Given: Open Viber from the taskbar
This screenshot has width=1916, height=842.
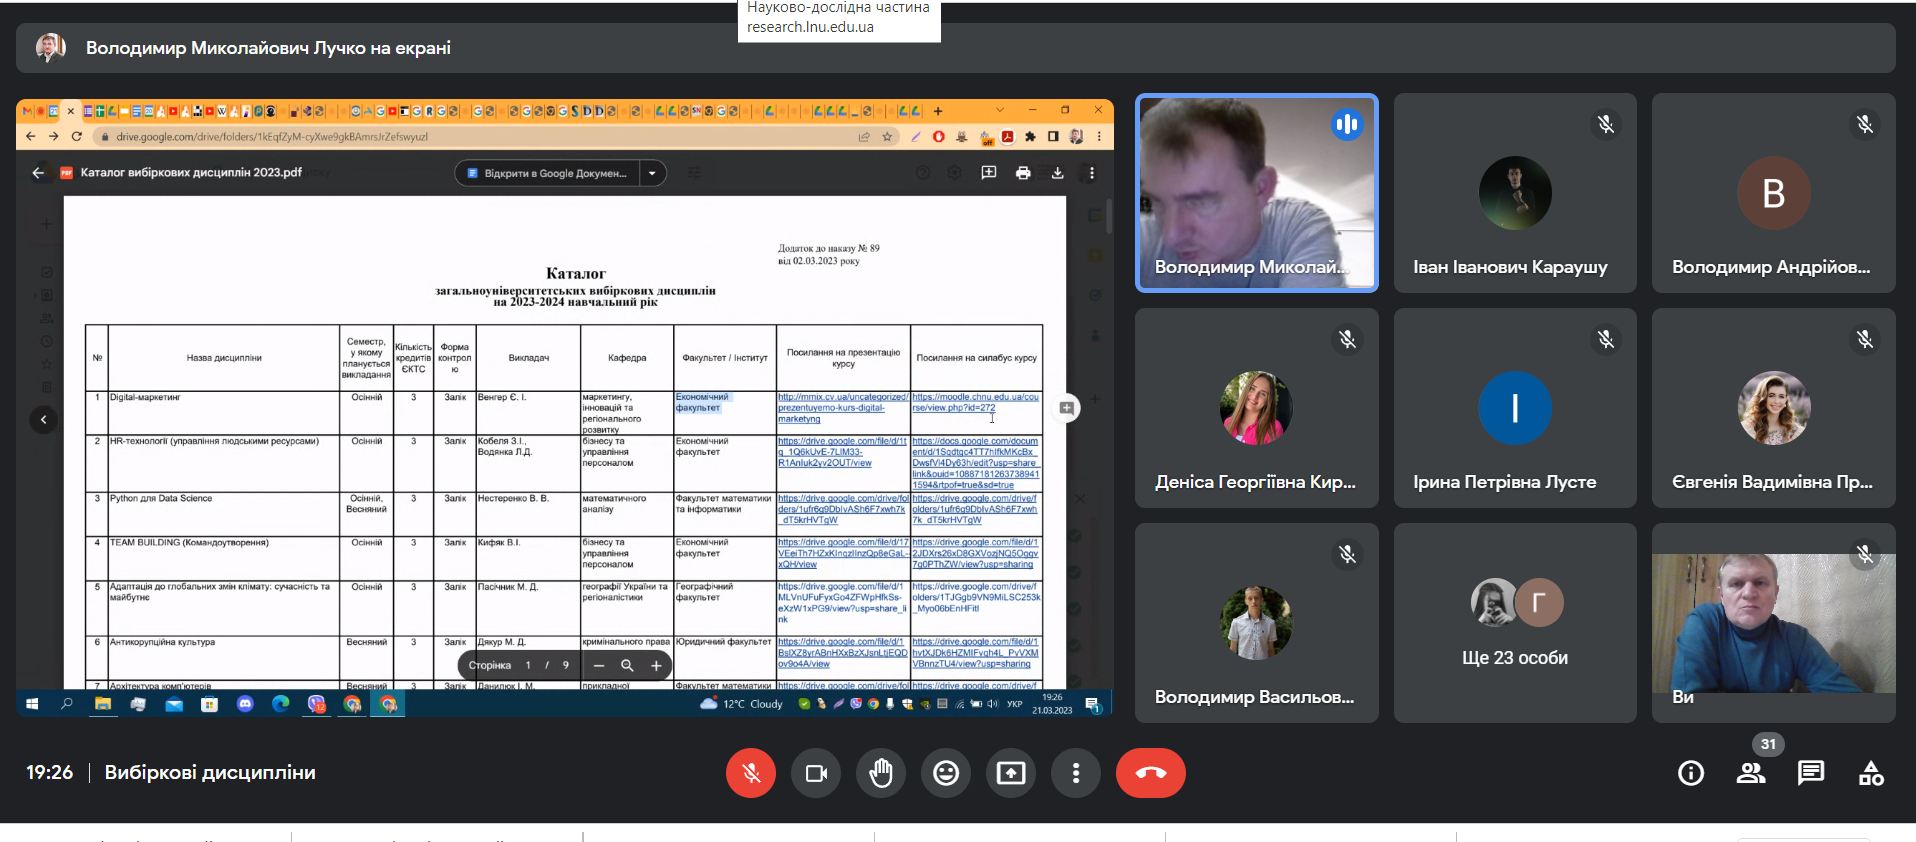Looking at the screenshot, I should click(317, 704).
